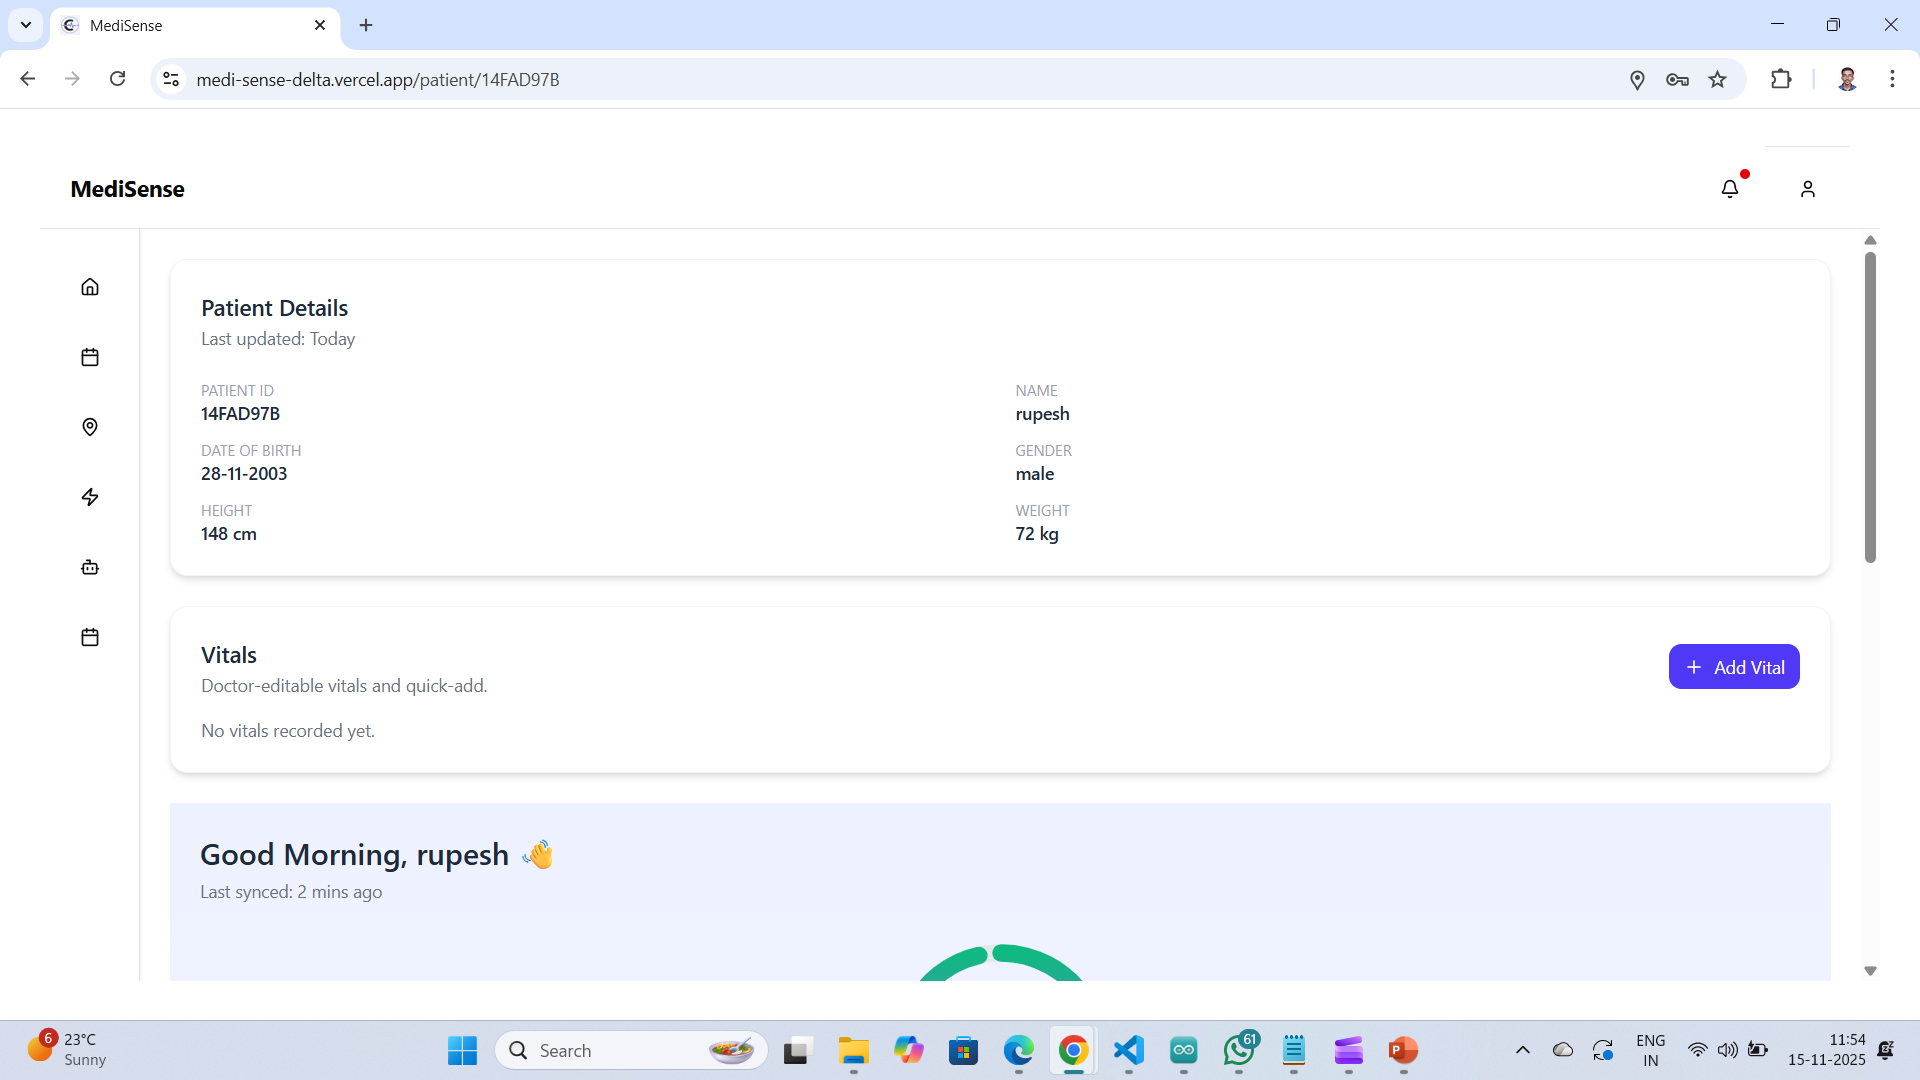Open Visual Studio Code from taskbar

point(1128,1050)
